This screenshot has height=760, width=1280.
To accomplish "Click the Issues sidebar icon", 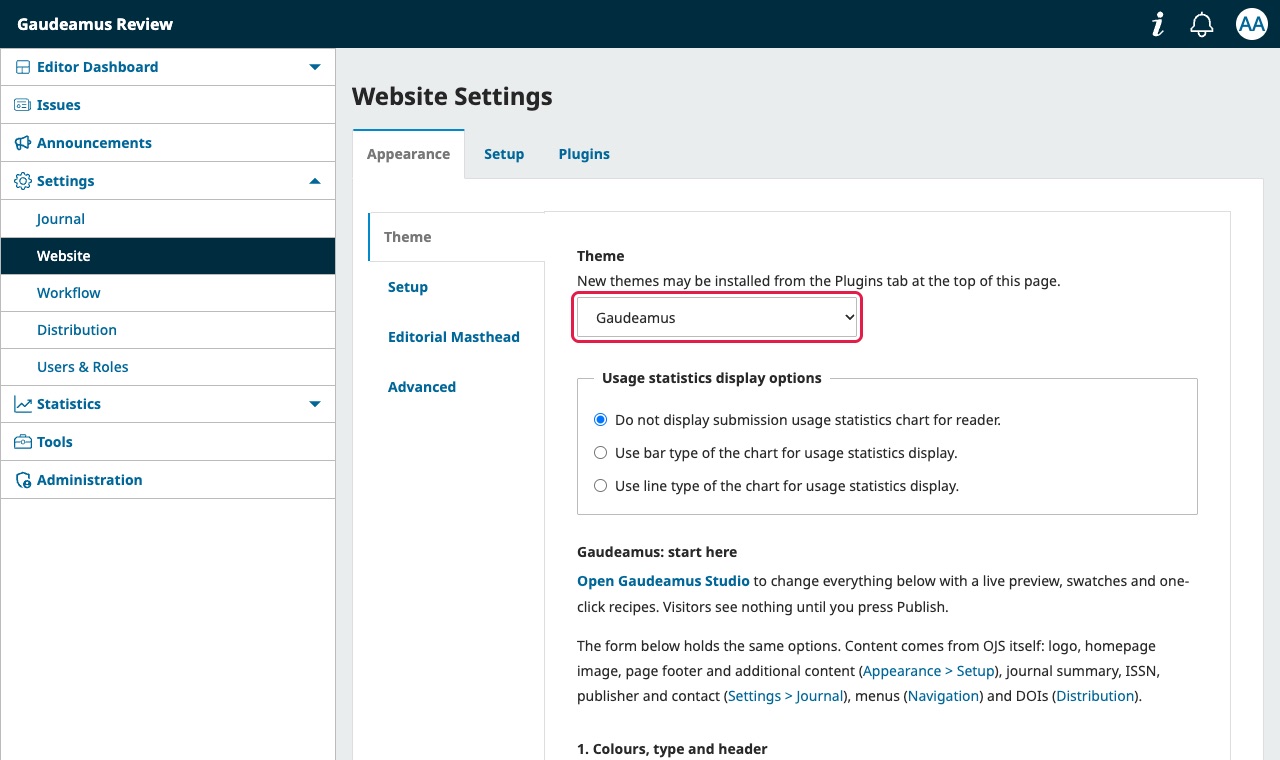I will [x=22, y=105].
